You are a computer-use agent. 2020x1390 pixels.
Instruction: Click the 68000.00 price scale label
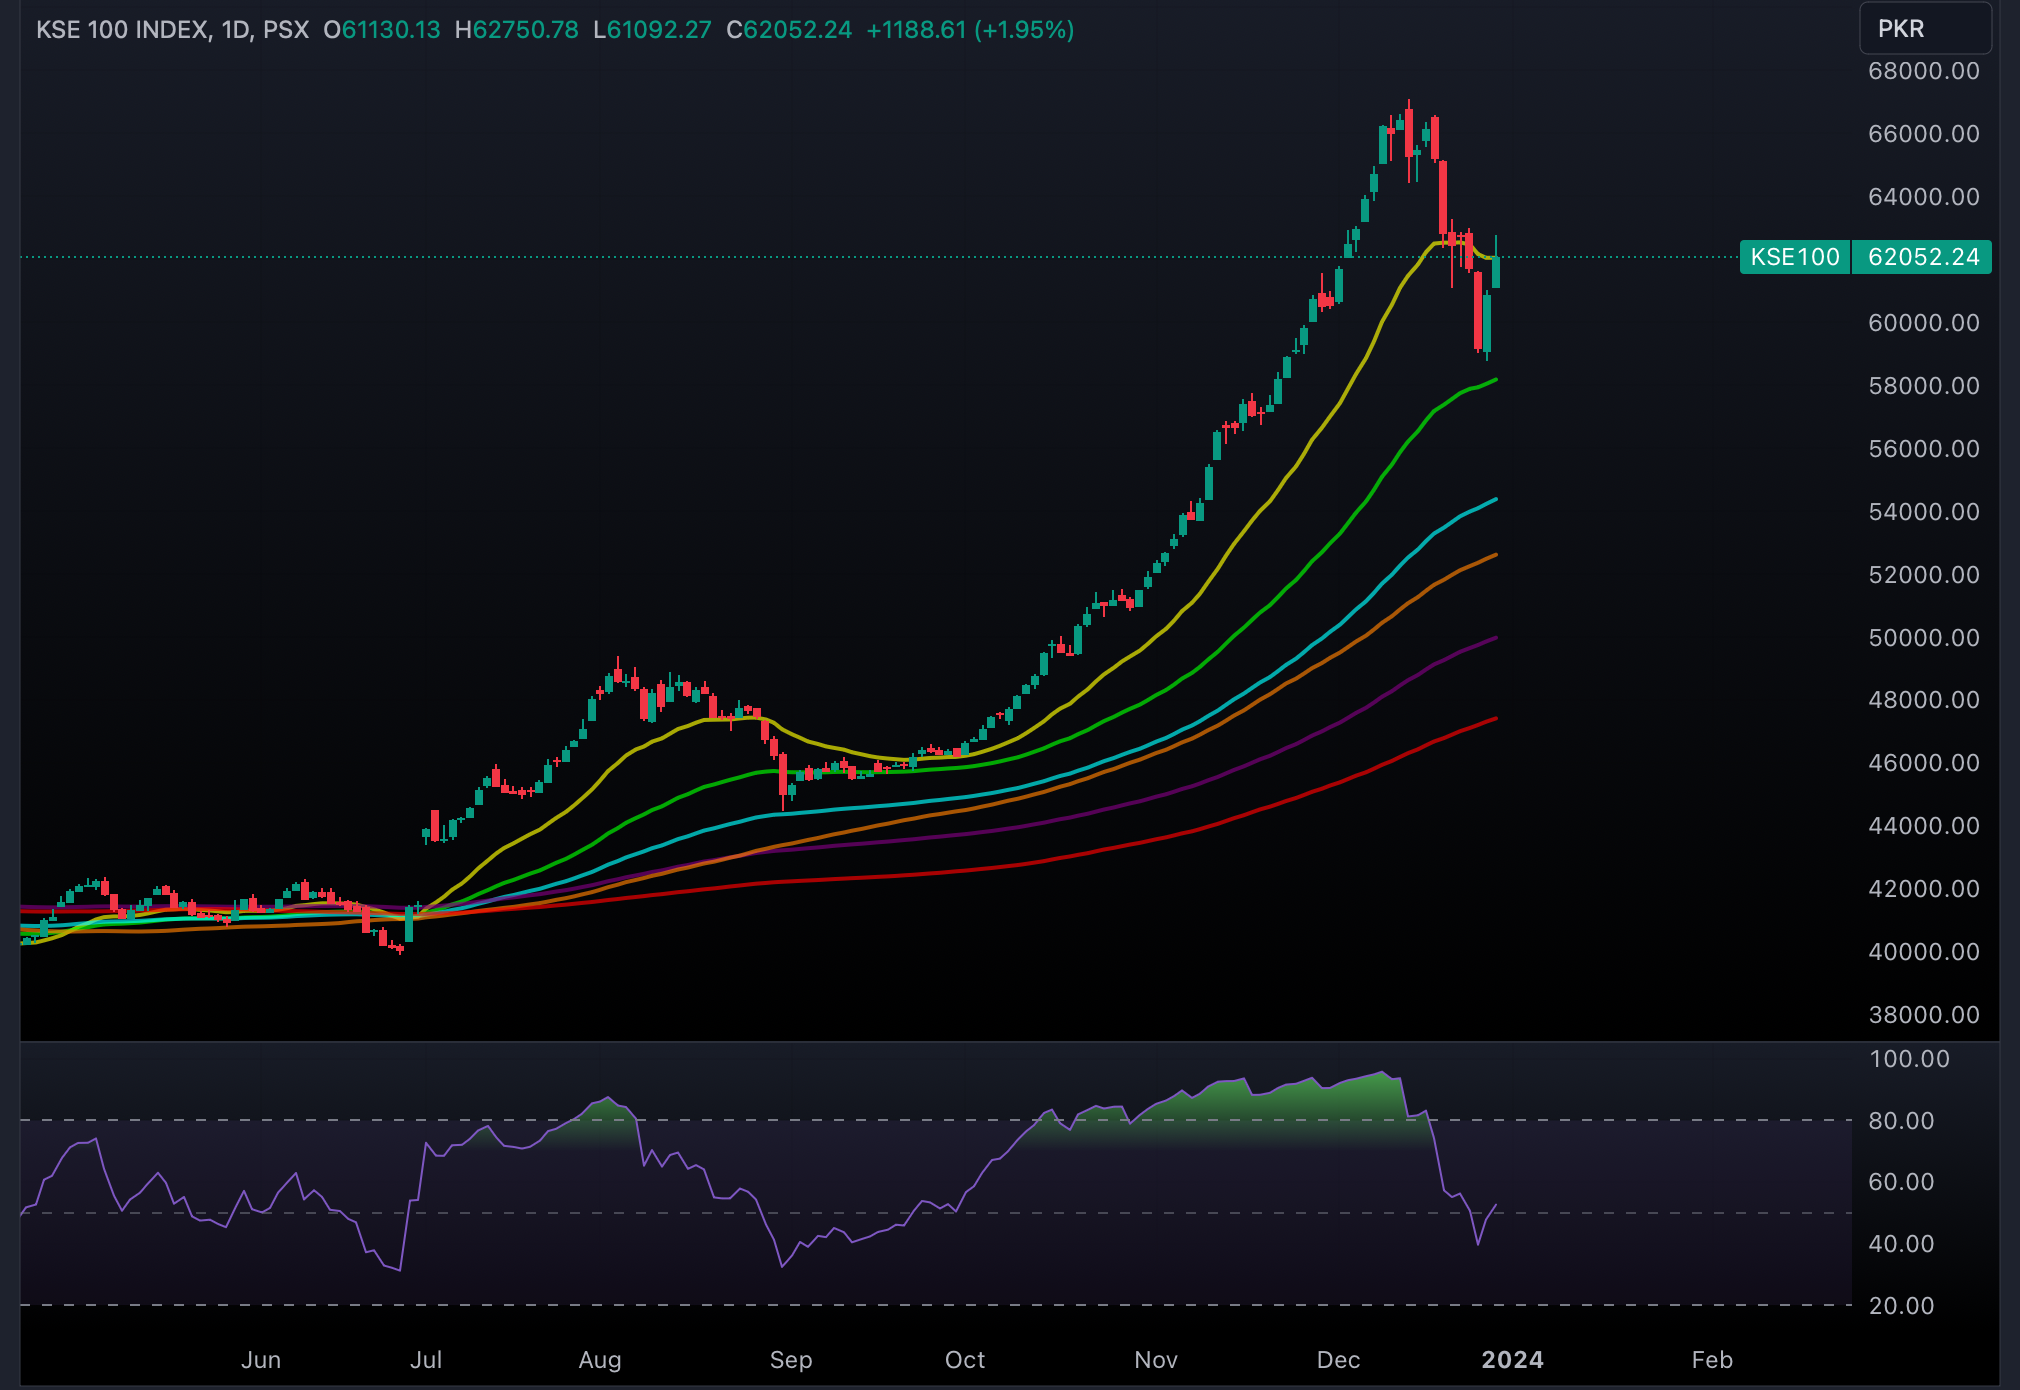tap(1922, 71)
